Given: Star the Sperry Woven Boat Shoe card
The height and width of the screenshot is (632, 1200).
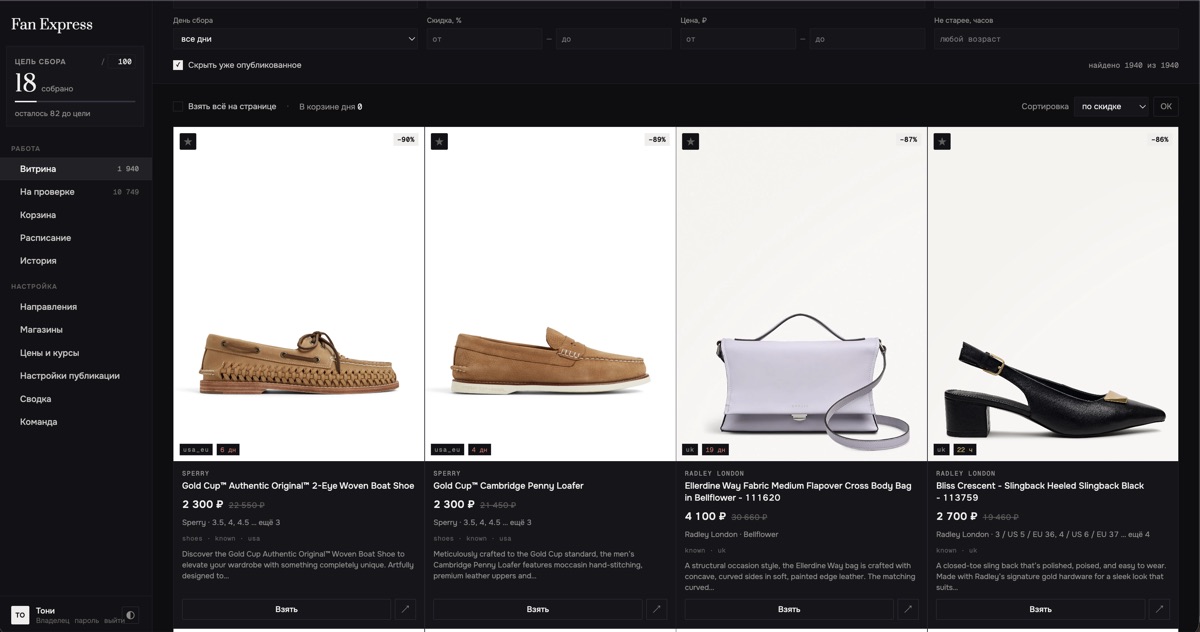Looking at the screenshot, I should 188,142.
